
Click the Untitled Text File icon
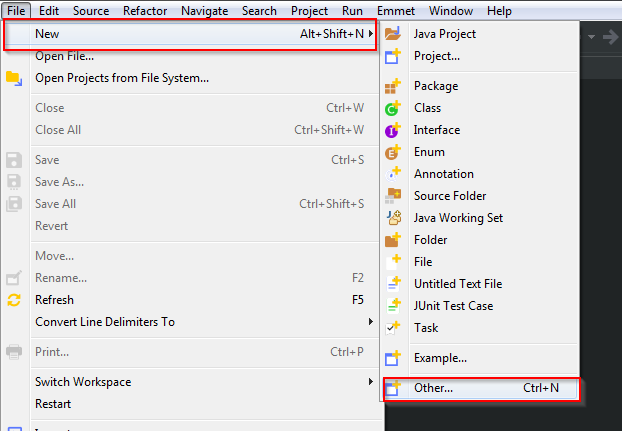(x=393, y=284)
